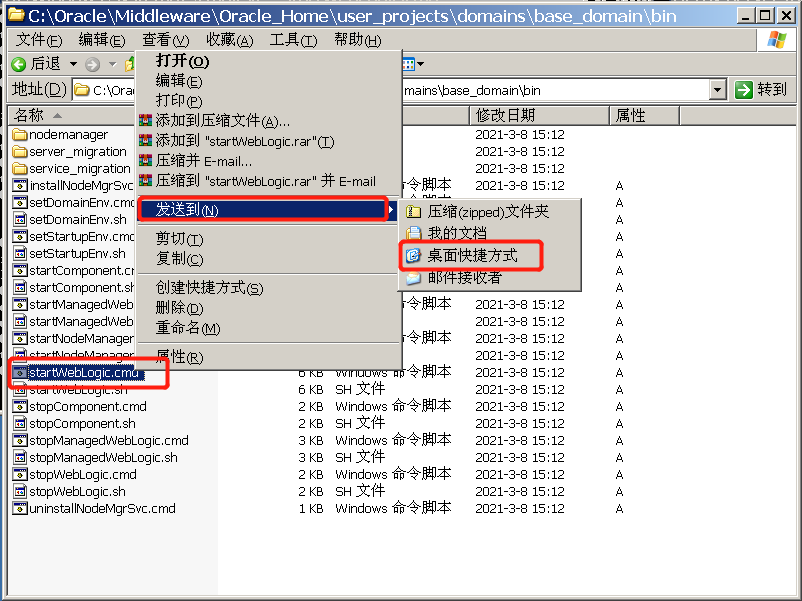Select 压缩并 E-mail... entry
Screen dimensions: 802x601
269,161
